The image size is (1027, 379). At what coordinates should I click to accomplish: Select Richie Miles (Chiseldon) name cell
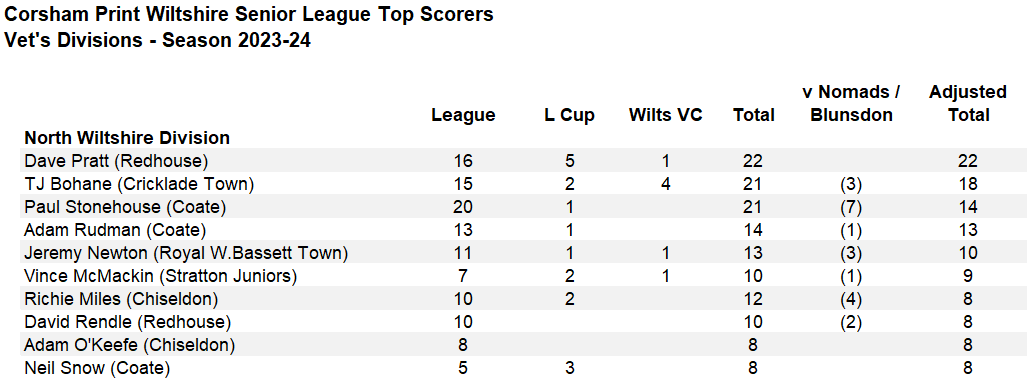pos(121,299)
